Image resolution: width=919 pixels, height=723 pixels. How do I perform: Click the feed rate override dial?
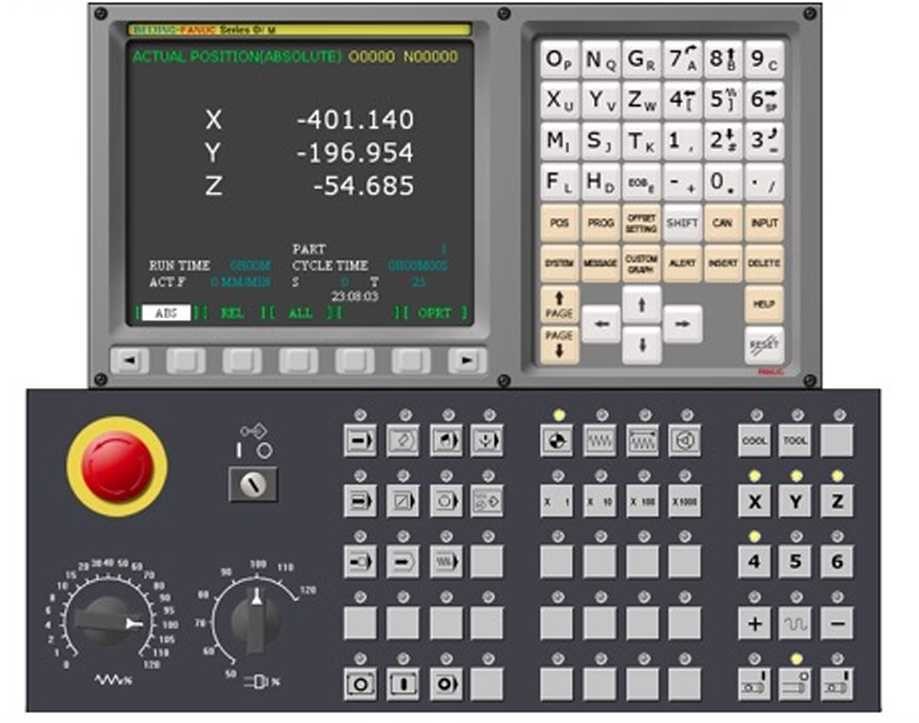(106, 620)
